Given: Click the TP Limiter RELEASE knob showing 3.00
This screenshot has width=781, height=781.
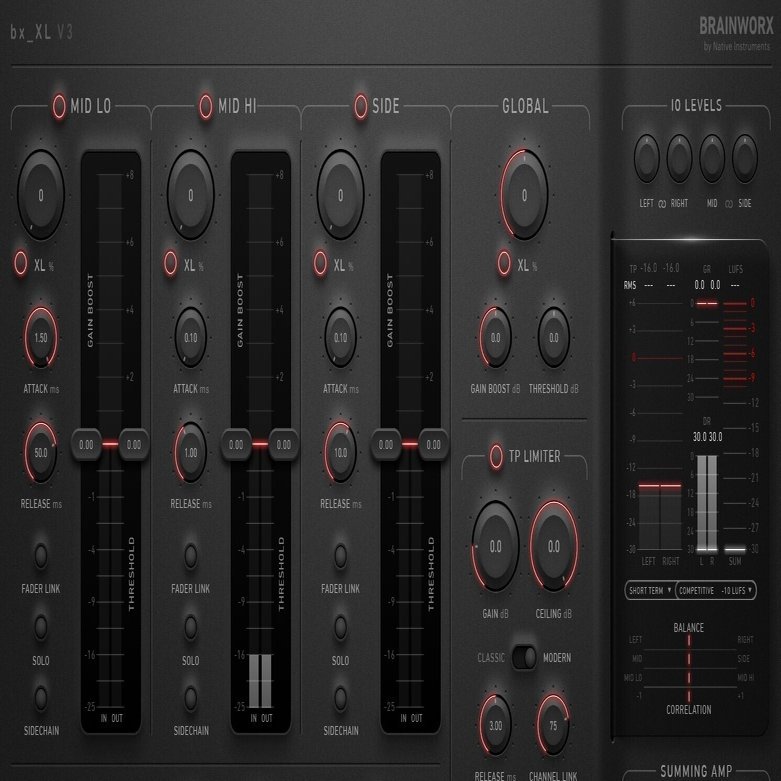Looking at the screenshot, I should coord(496,725).
